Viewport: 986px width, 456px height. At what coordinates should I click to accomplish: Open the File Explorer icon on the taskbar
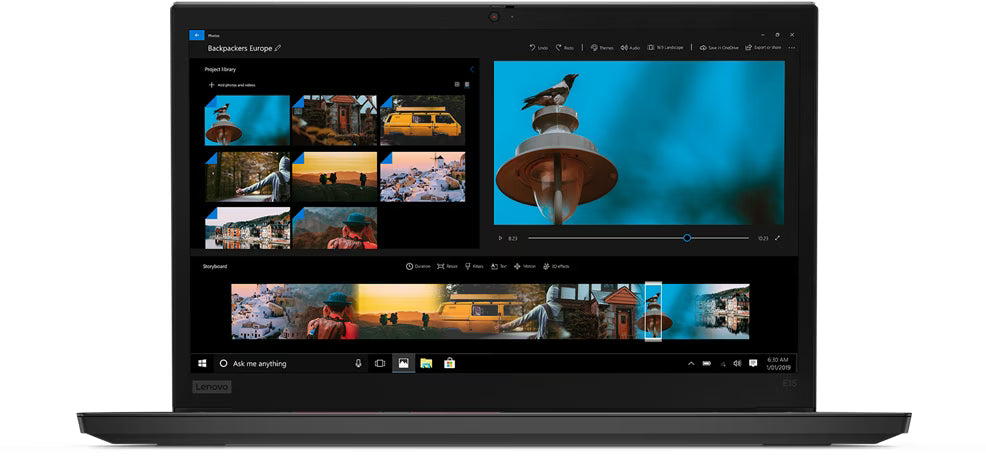point(426,364)
